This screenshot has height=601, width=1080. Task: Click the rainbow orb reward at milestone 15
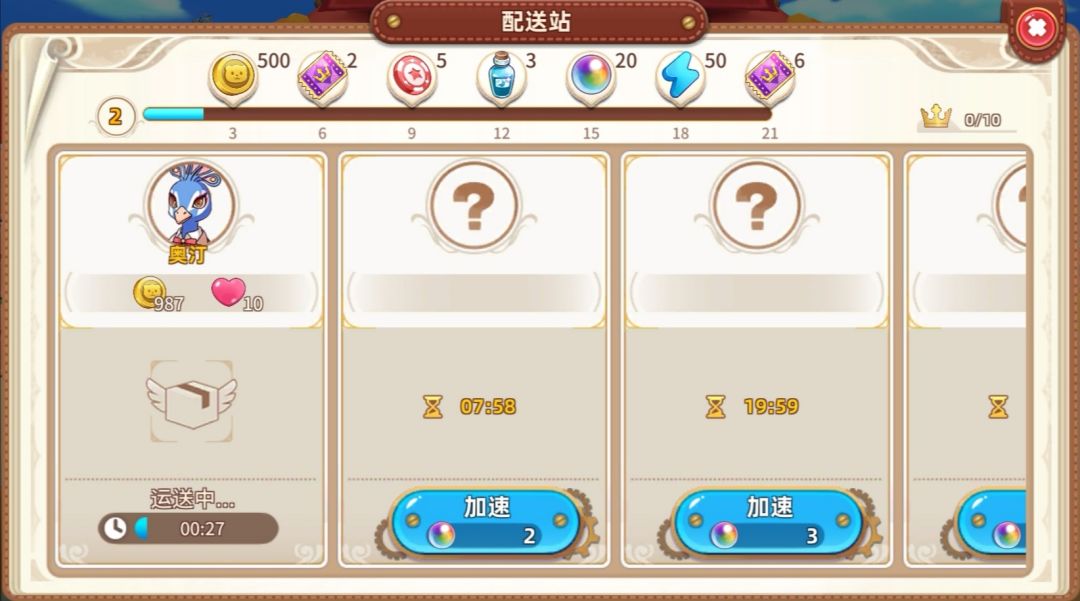pyautogui.click(x=591, y=76)
